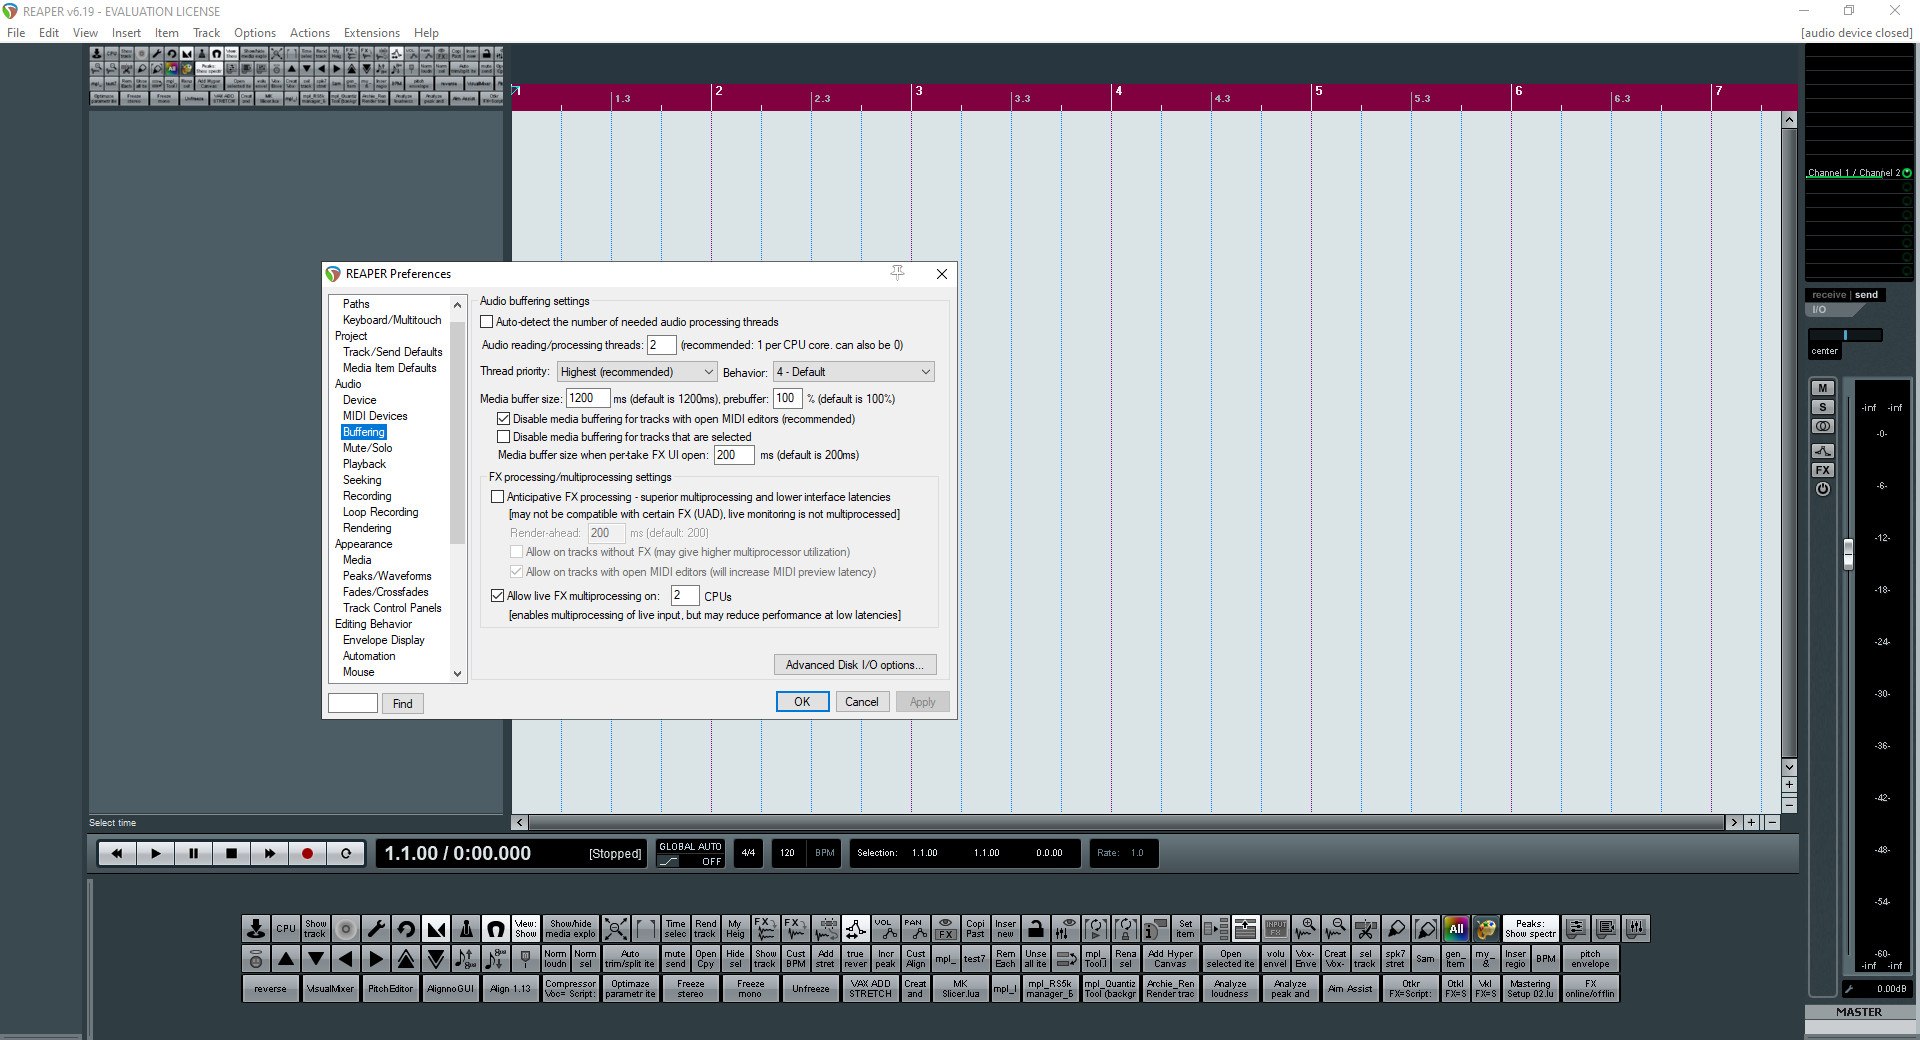The width and height of the screenshot is (1920, 1040).
Task: Check disable buffering for selected tracks
Action: [504, 437]
